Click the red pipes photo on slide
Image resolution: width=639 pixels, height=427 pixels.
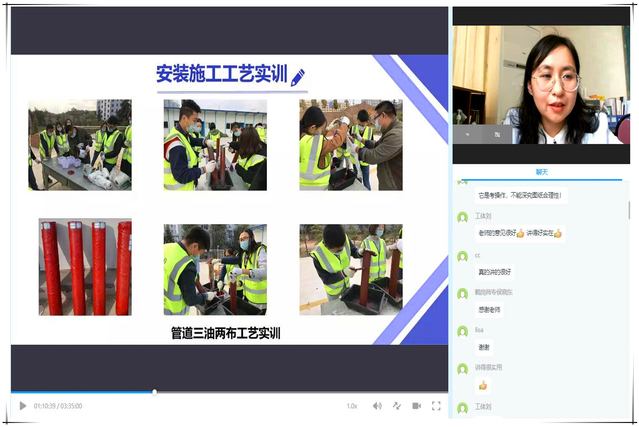click(x=85, y=268)
